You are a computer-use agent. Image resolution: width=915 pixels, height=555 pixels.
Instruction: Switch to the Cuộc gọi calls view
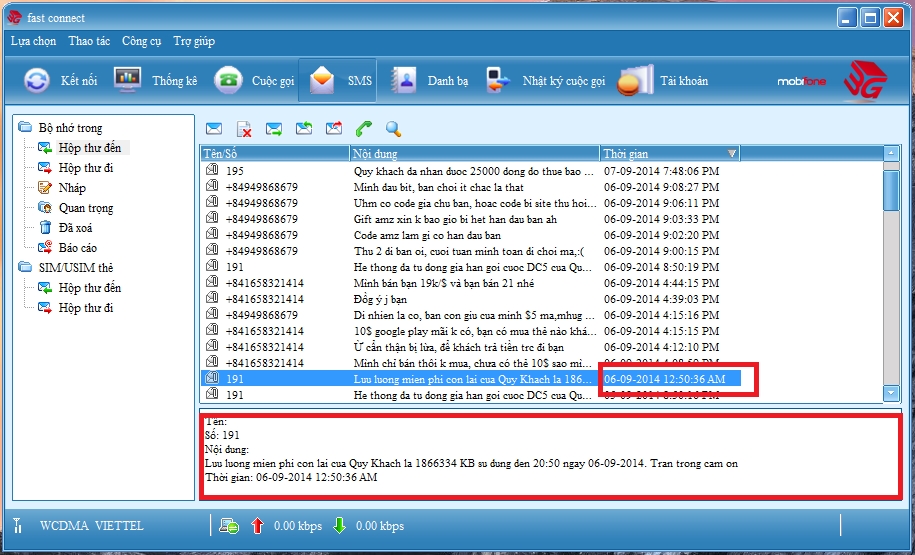(256, 81)
